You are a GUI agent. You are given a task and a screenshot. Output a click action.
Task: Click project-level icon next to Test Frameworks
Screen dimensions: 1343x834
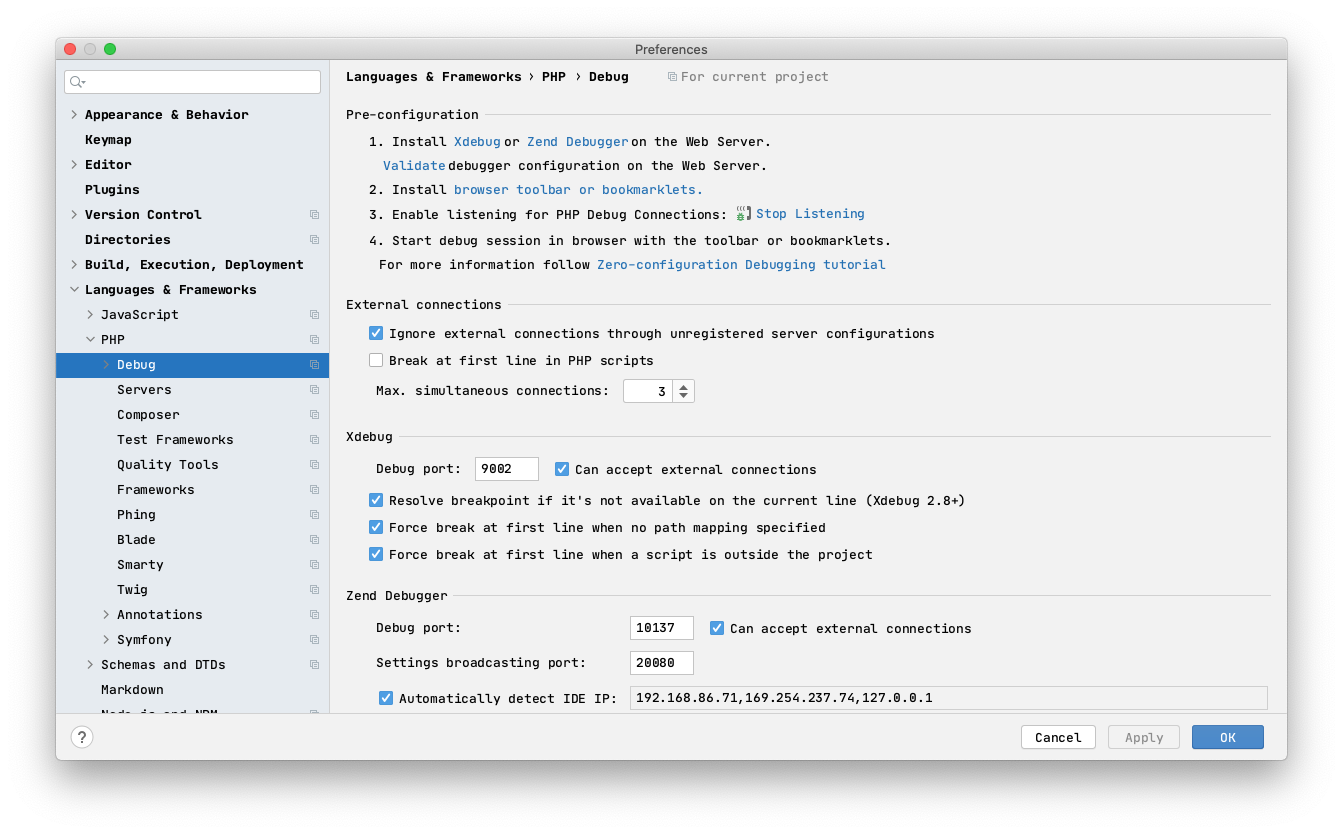pyautogui.click(x=314, y=440)
